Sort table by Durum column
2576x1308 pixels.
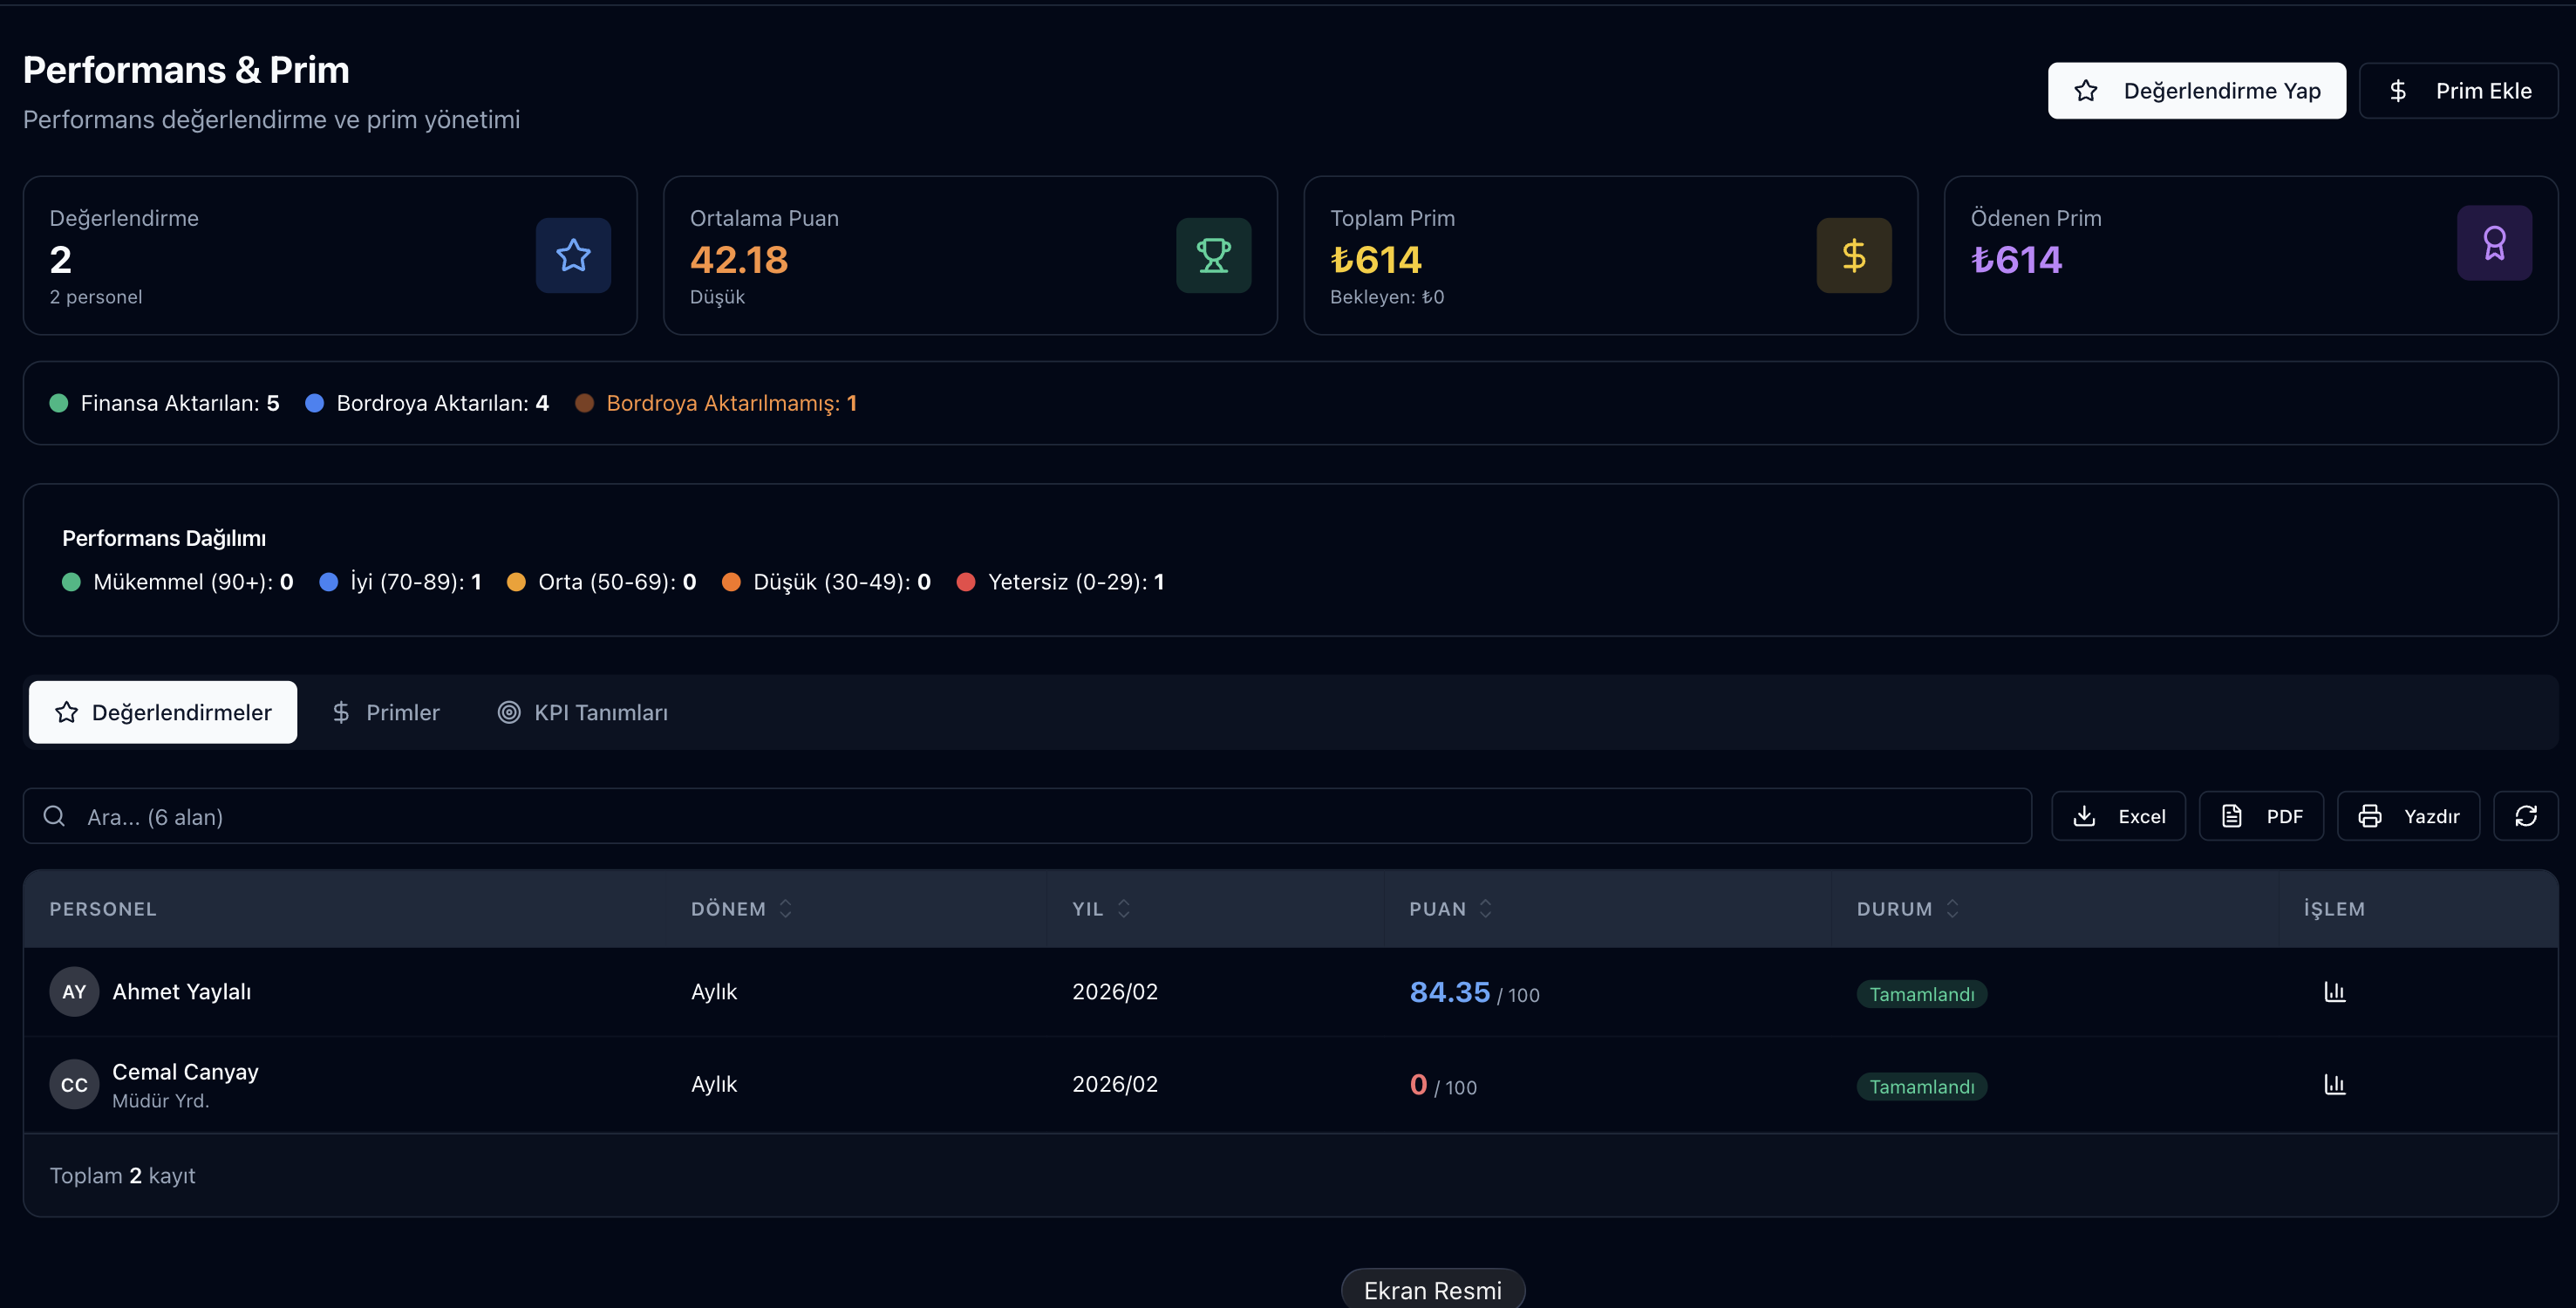[x=1907, y=909]
